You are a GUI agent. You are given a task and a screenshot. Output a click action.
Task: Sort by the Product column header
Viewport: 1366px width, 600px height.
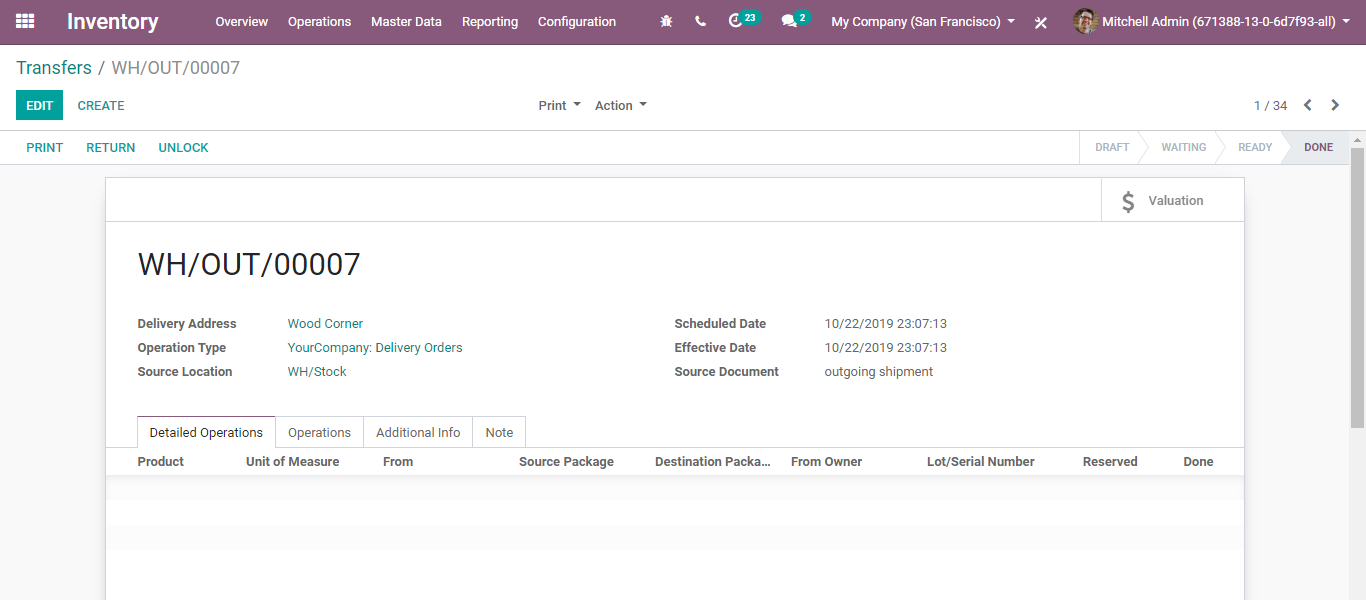click(x=161, y=461)
